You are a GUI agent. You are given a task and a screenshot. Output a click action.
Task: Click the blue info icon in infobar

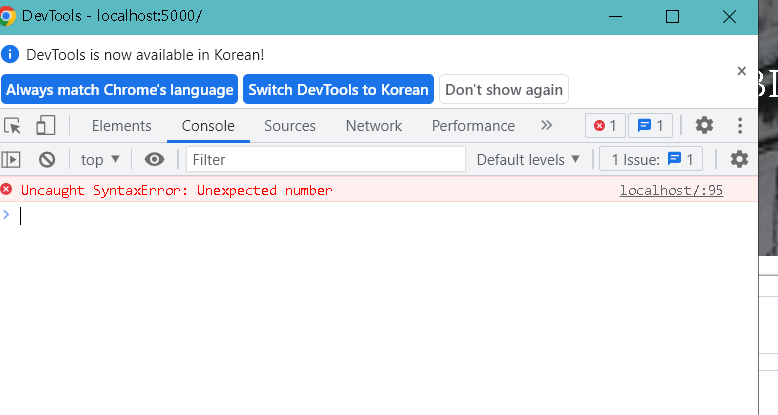tap(10, 54)
